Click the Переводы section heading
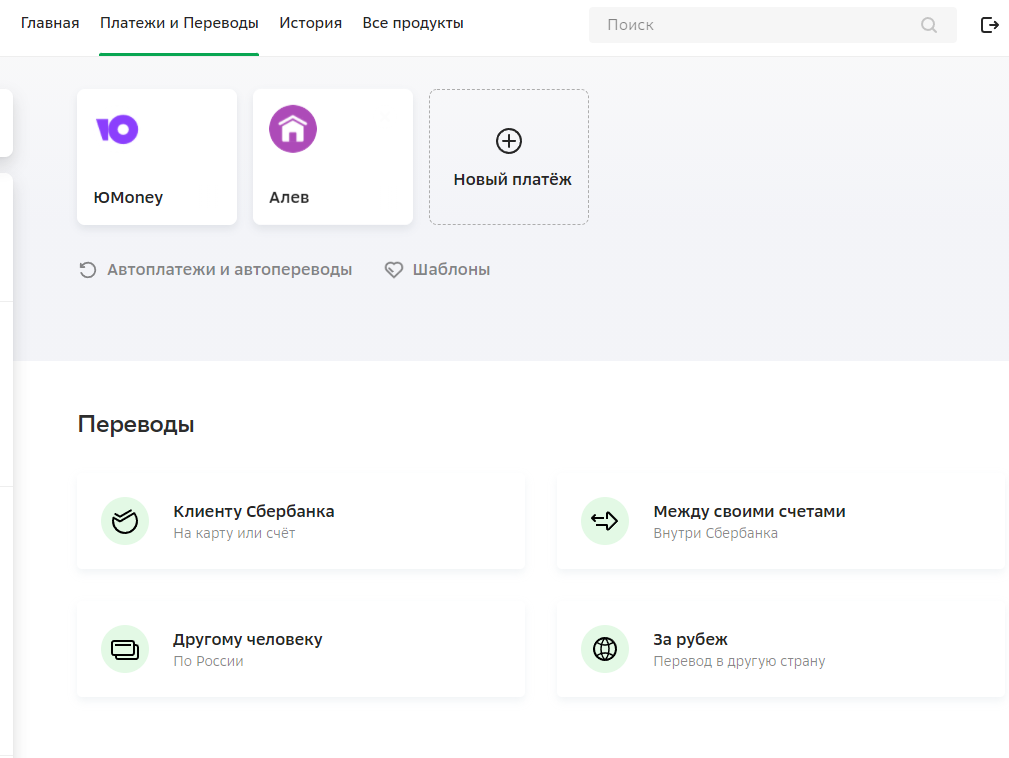The width and height of the screenshot is (1009, 758). [x=136, y=425]
